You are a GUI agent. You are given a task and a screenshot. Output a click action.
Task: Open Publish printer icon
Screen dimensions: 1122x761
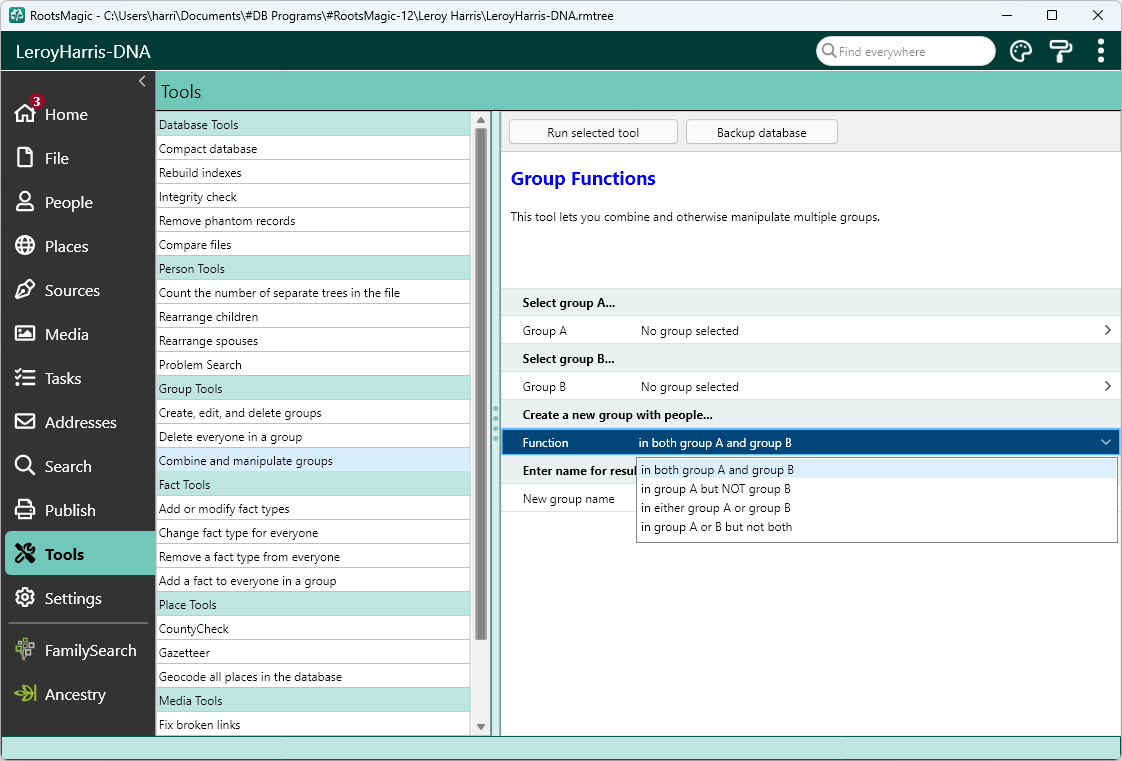point(25,509)
